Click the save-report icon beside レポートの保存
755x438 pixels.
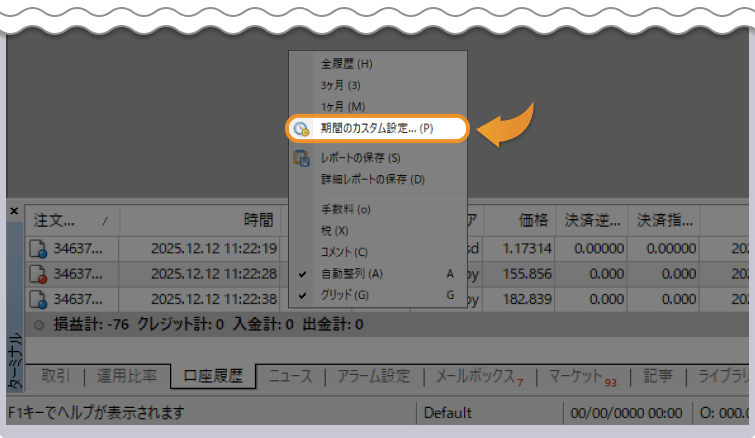pos(301,158)
